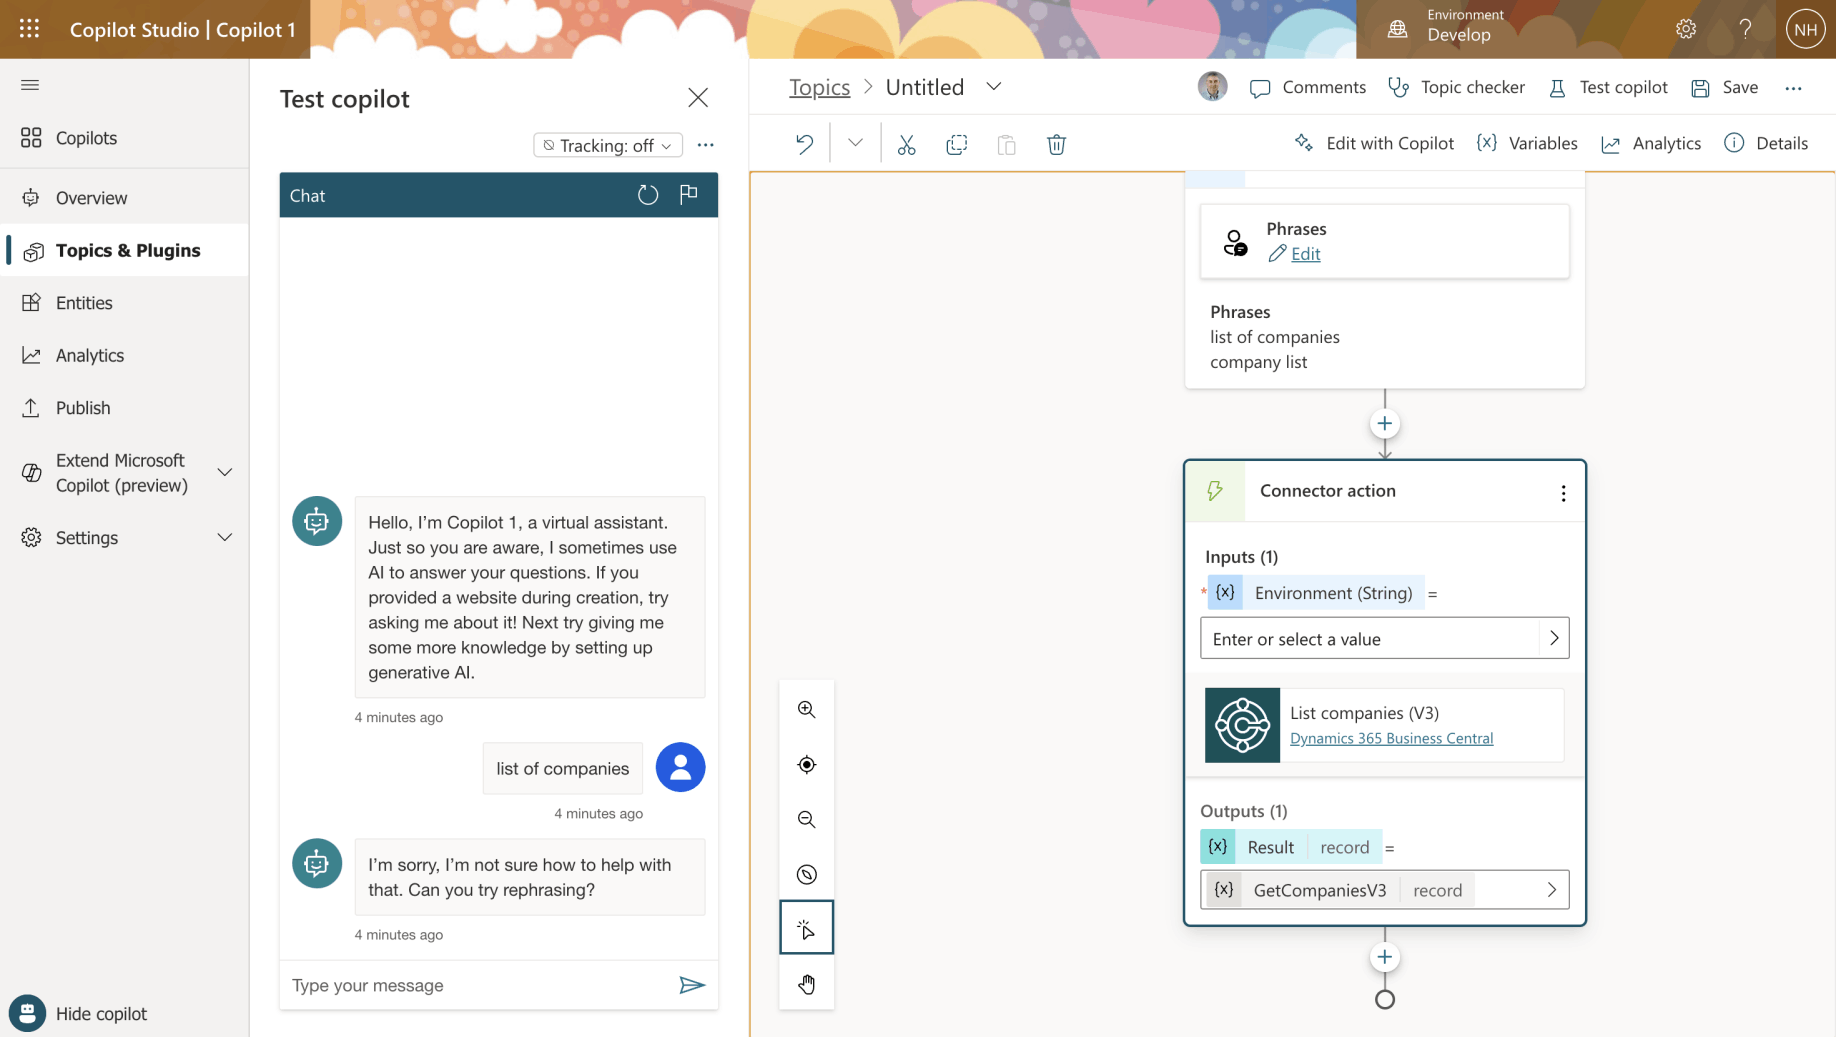Open the Variables pane
This screenshot has width=1836, height=1037.
pos(1527,143)
